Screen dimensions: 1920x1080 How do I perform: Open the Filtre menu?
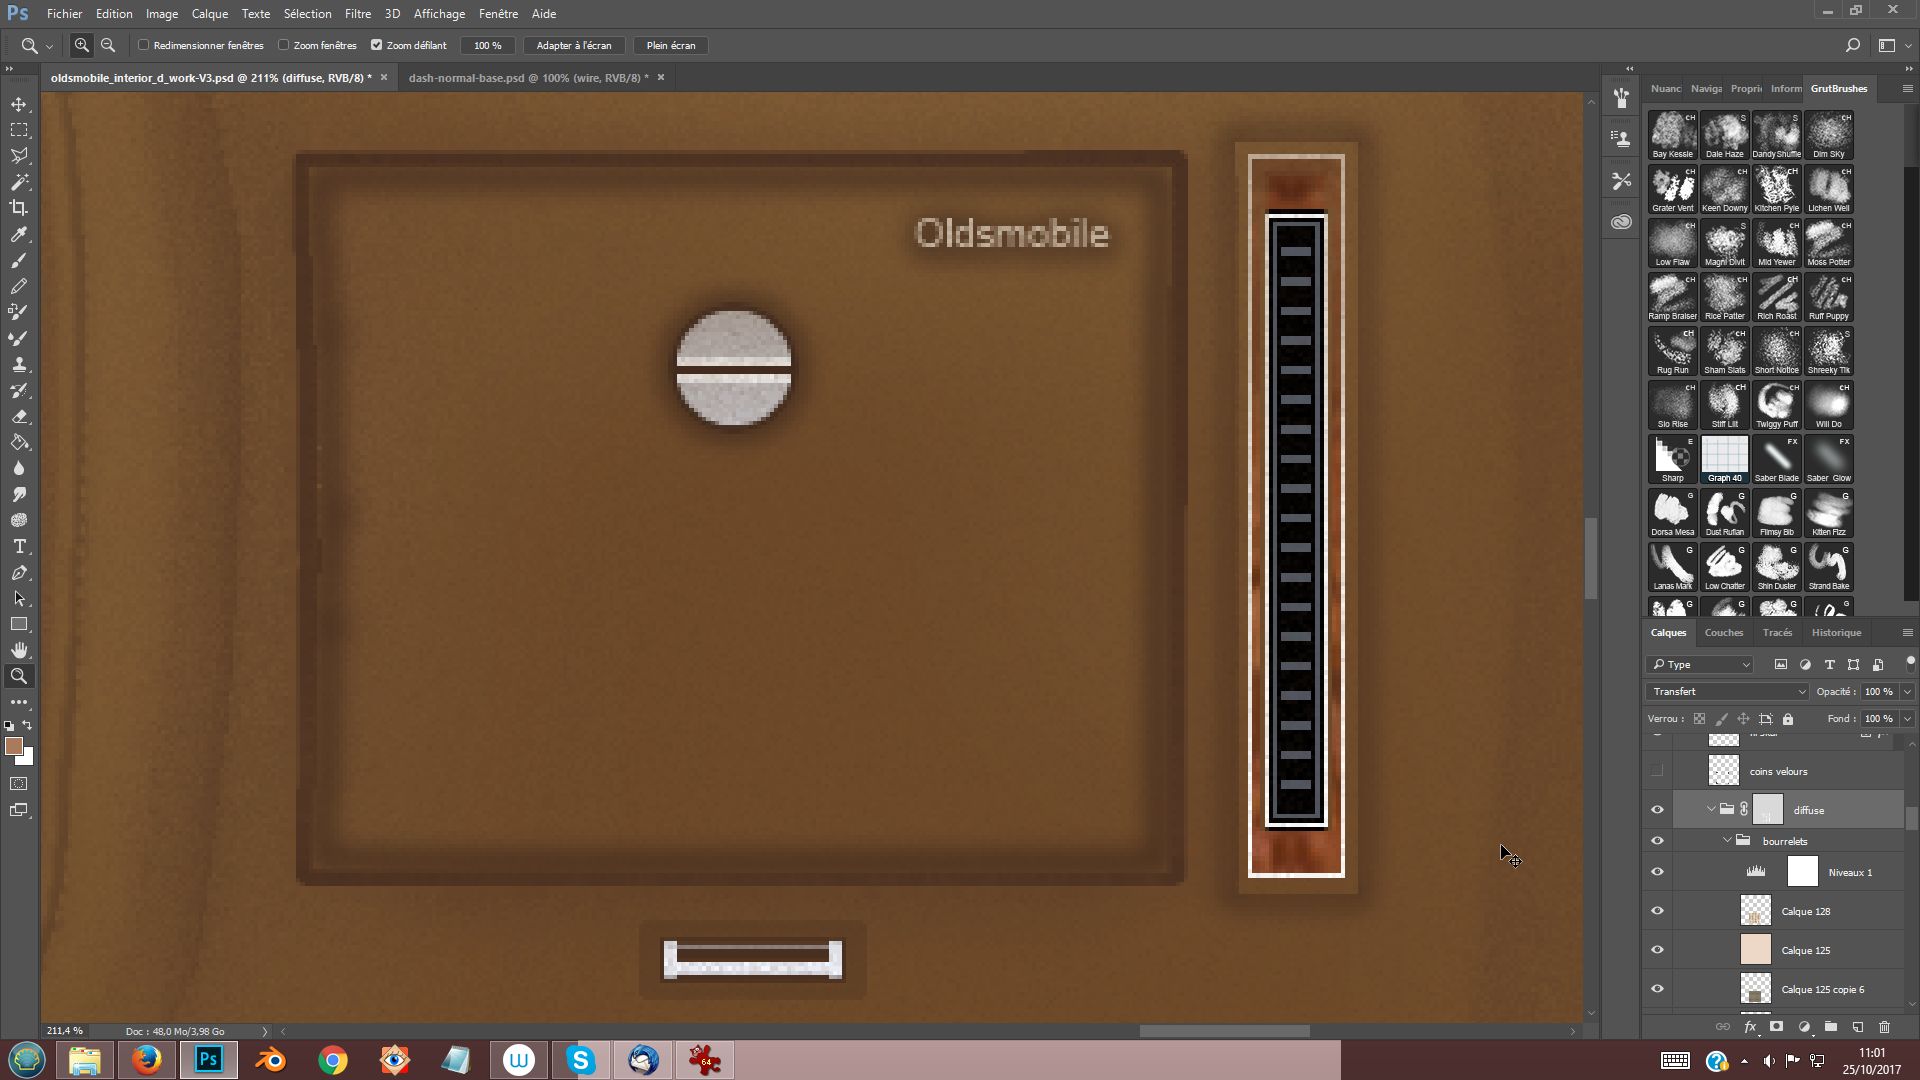pos(358,14)
